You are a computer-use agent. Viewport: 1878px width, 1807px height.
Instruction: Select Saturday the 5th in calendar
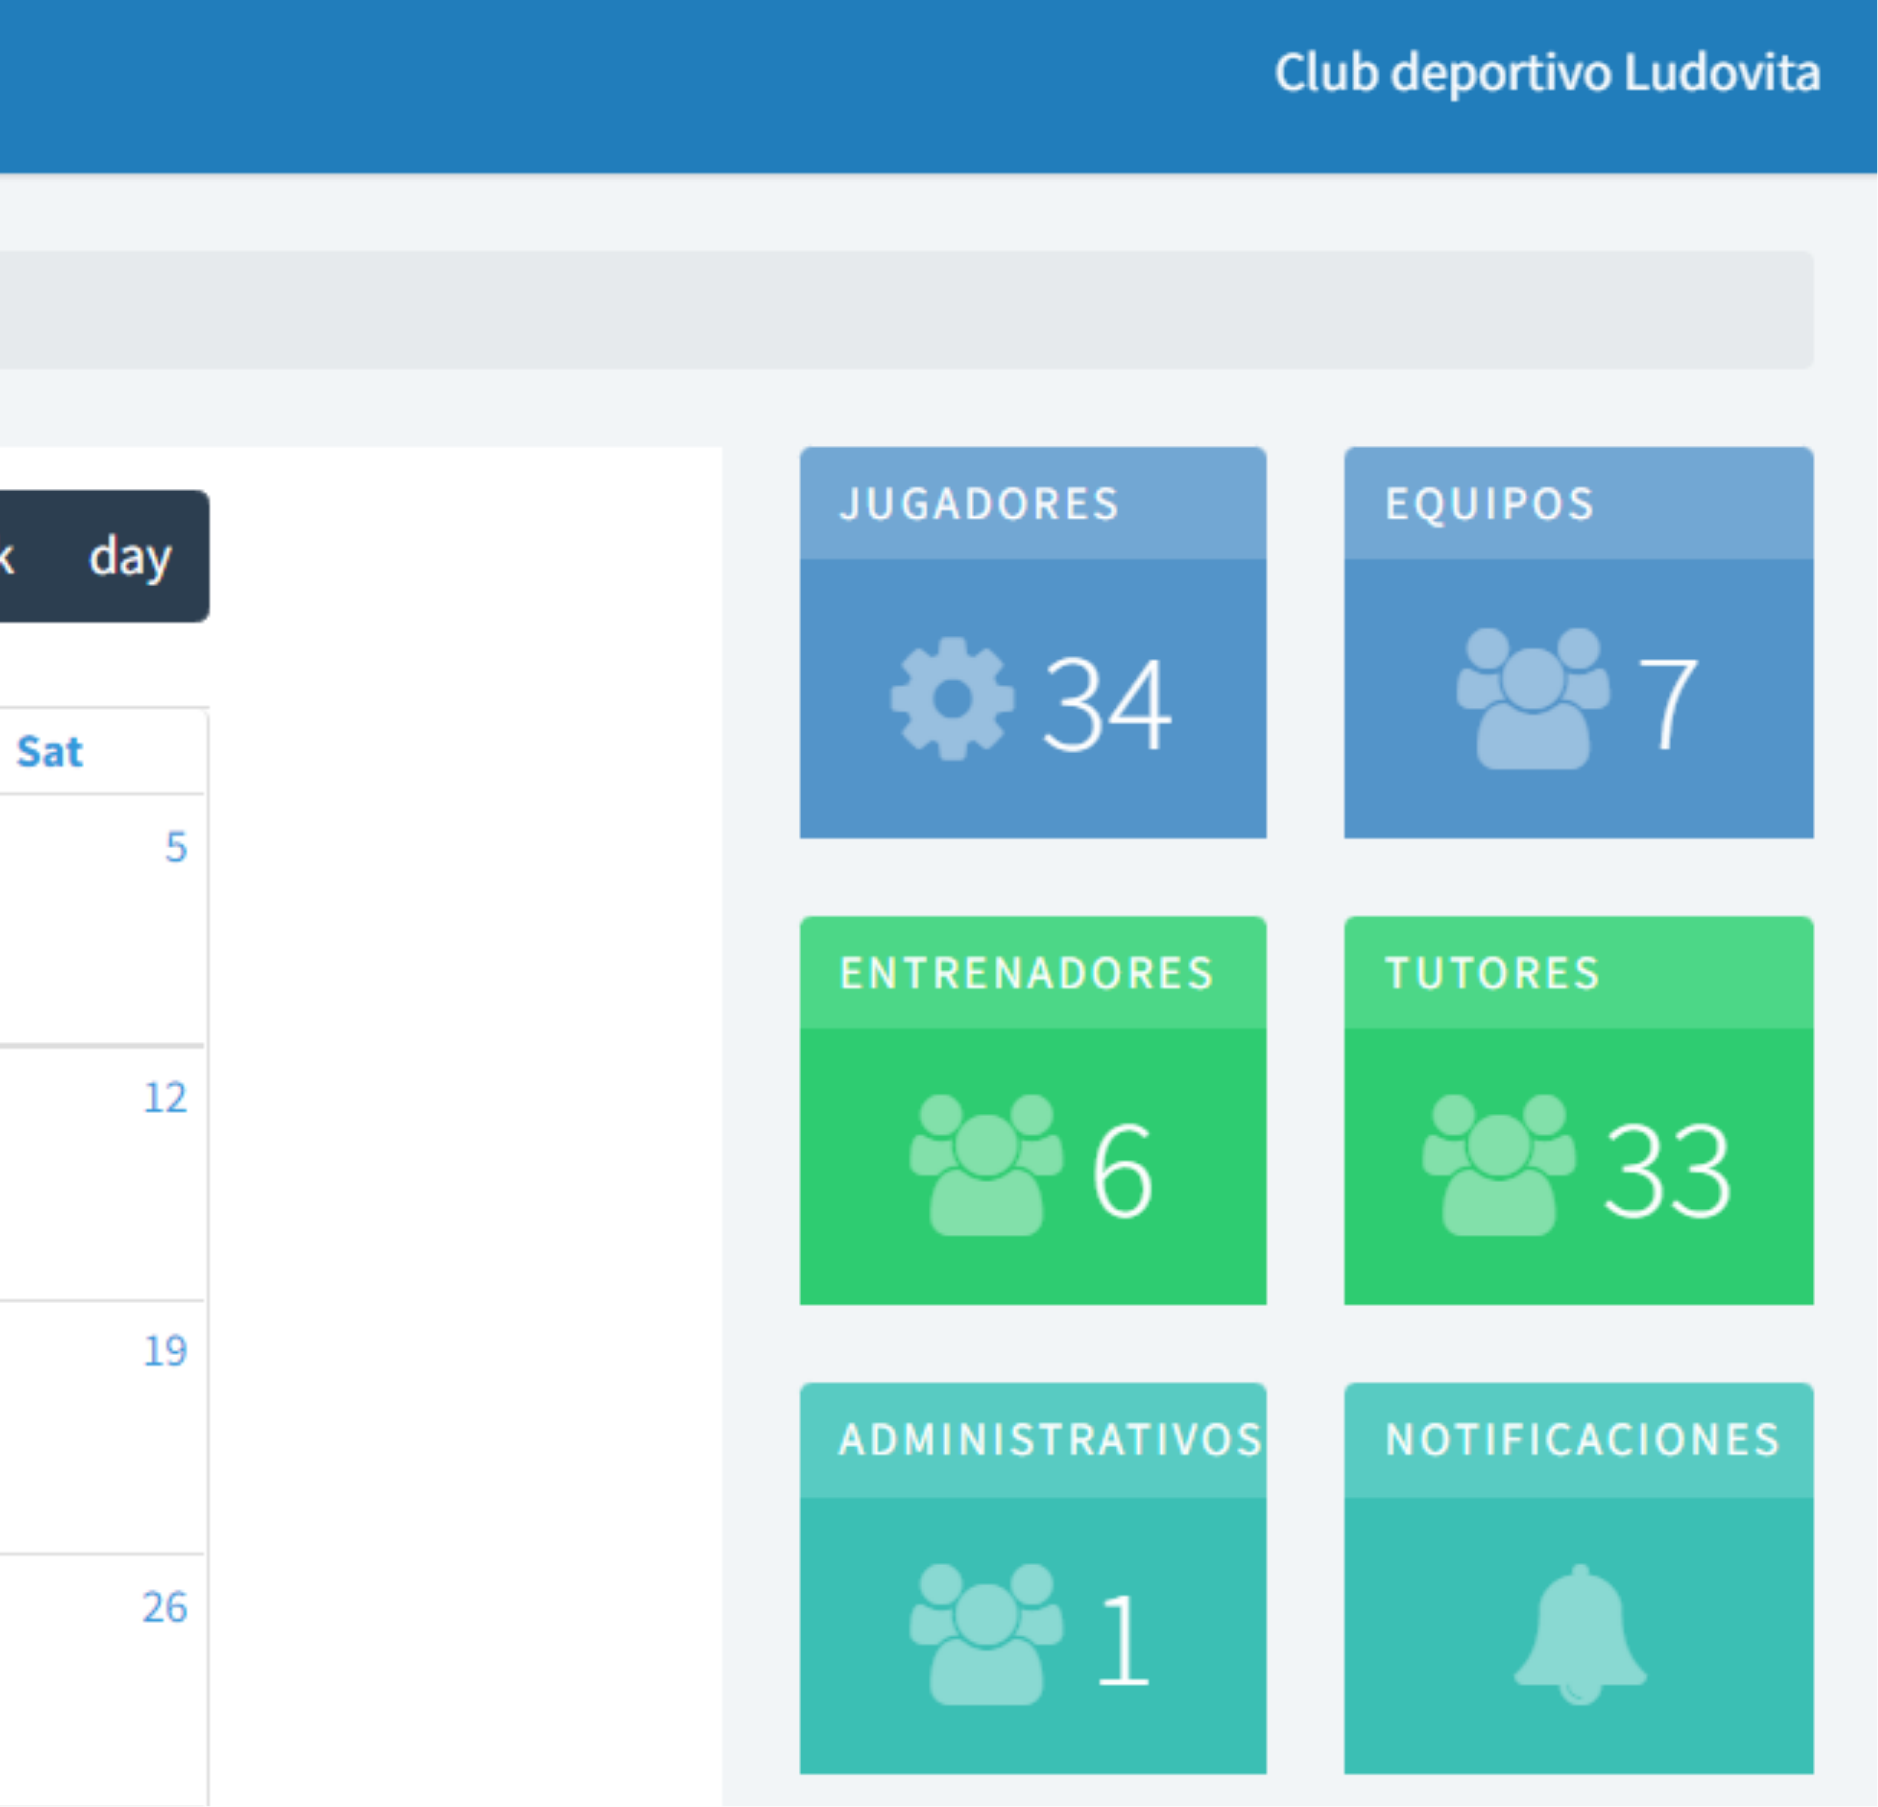176,847
